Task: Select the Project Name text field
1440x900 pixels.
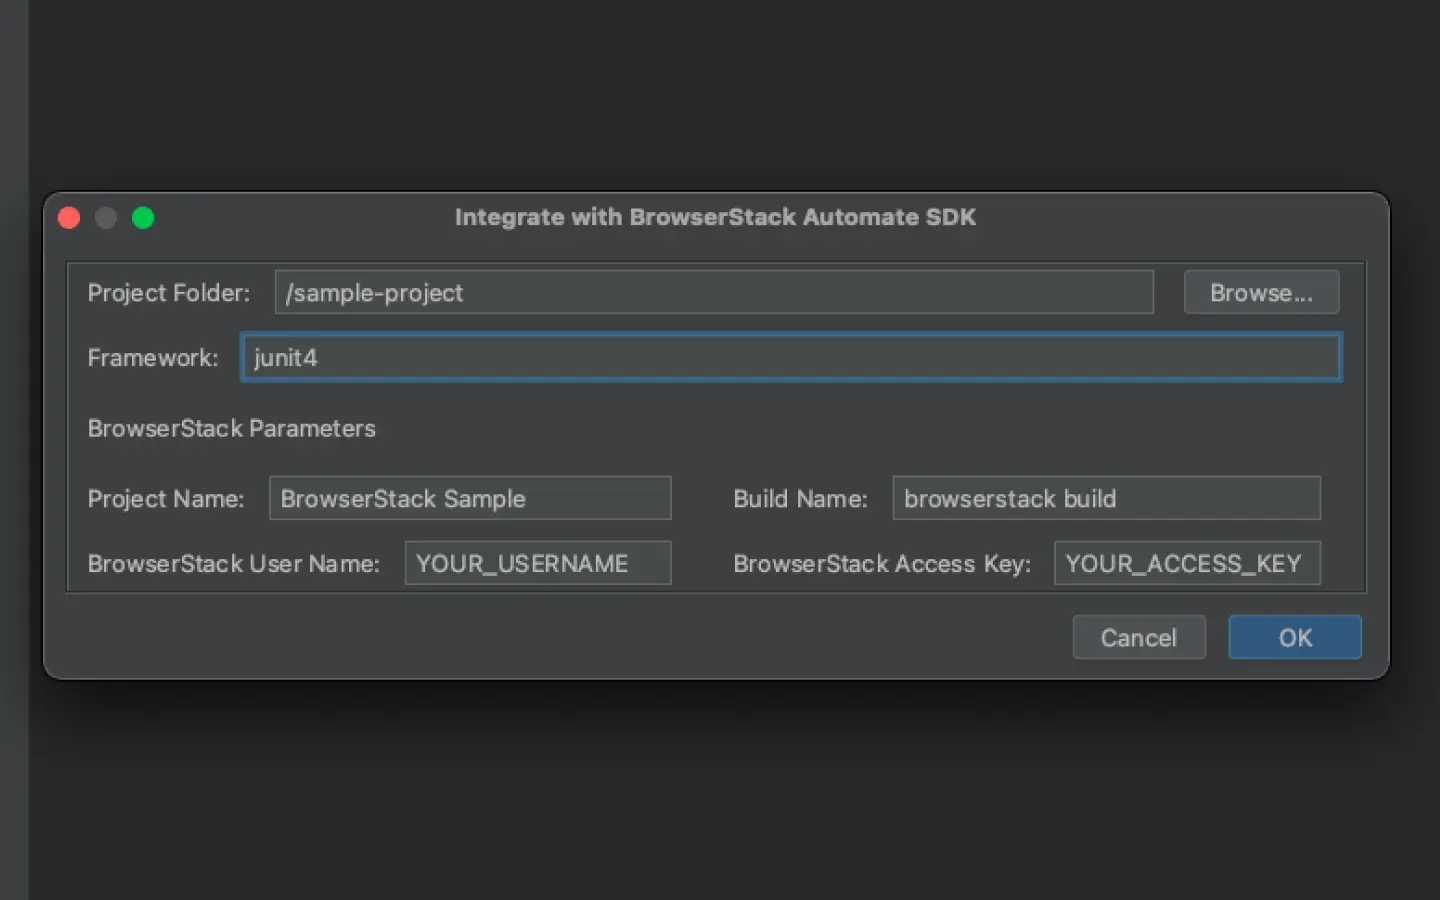Action: click(469, 499)
